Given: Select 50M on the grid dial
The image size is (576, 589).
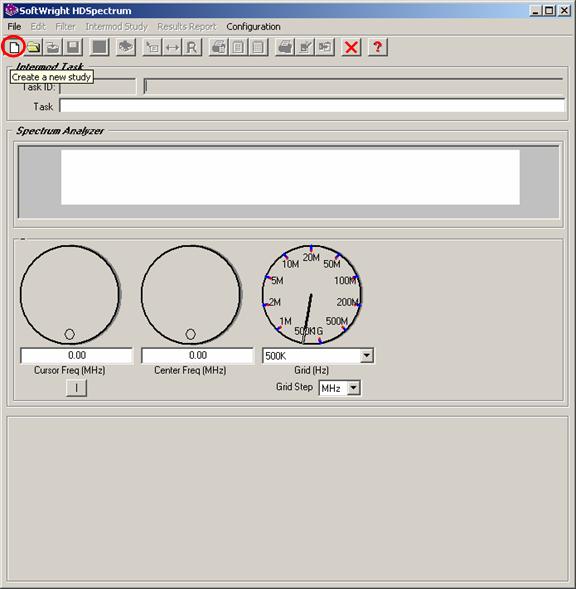Looking at the screenshot, I should 332,264.
